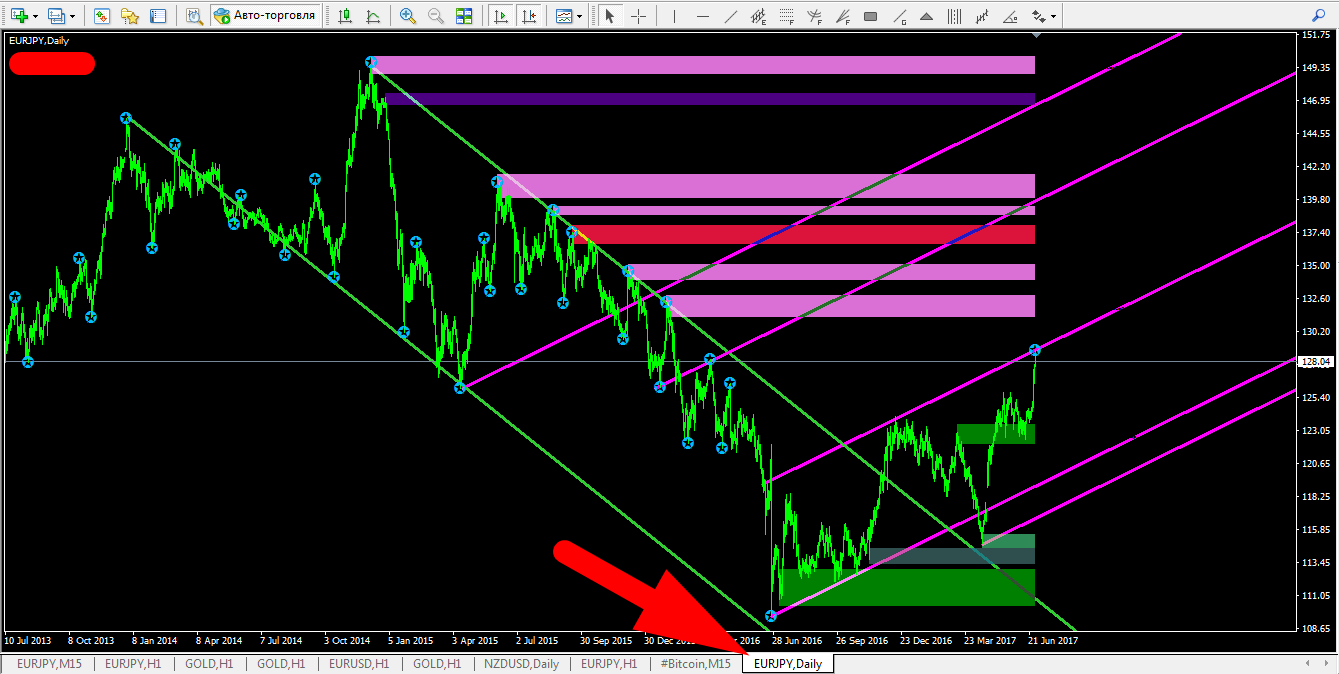Click the 21 Jun 2017 date label

1052,640
